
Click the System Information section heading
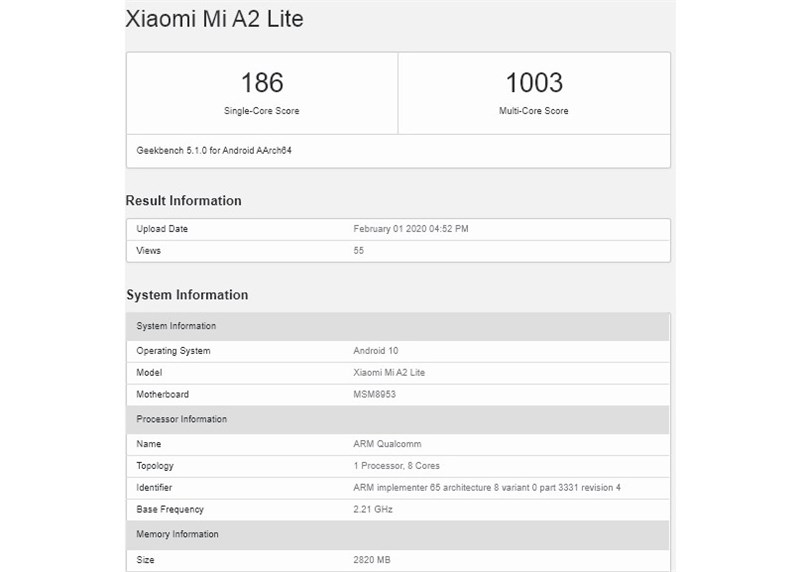187,295
